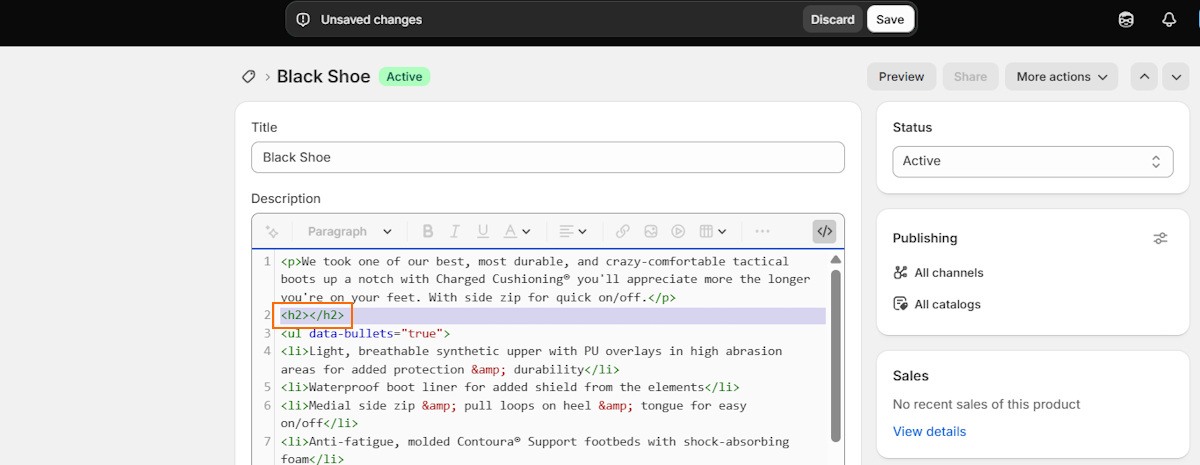1200x465 pixels.
Task: Click the insert video icon
Action: tap(679, 231)
